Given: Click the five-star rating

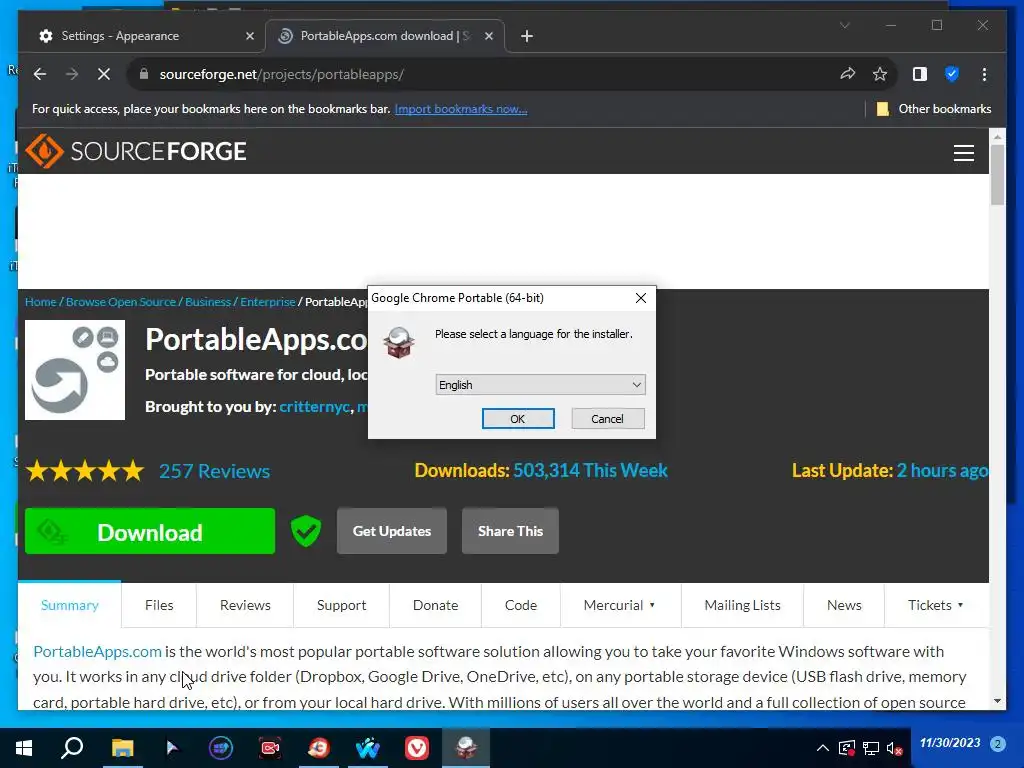Looking at the screenshot, I should point(85,470).
